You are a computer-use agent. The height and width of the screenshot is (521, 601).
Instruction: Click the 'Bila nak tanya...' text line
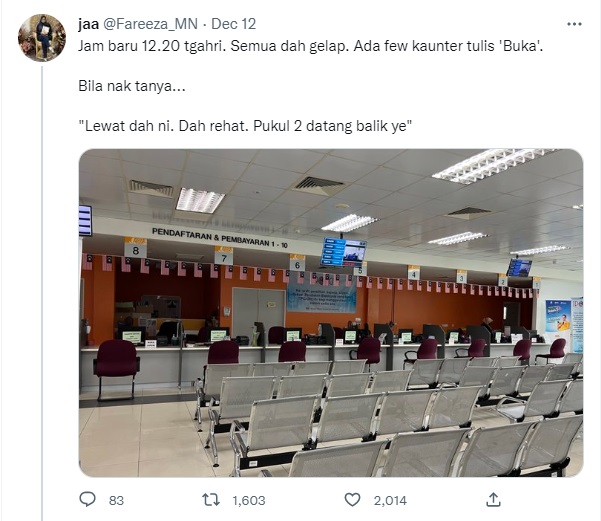tap(132, 86)
